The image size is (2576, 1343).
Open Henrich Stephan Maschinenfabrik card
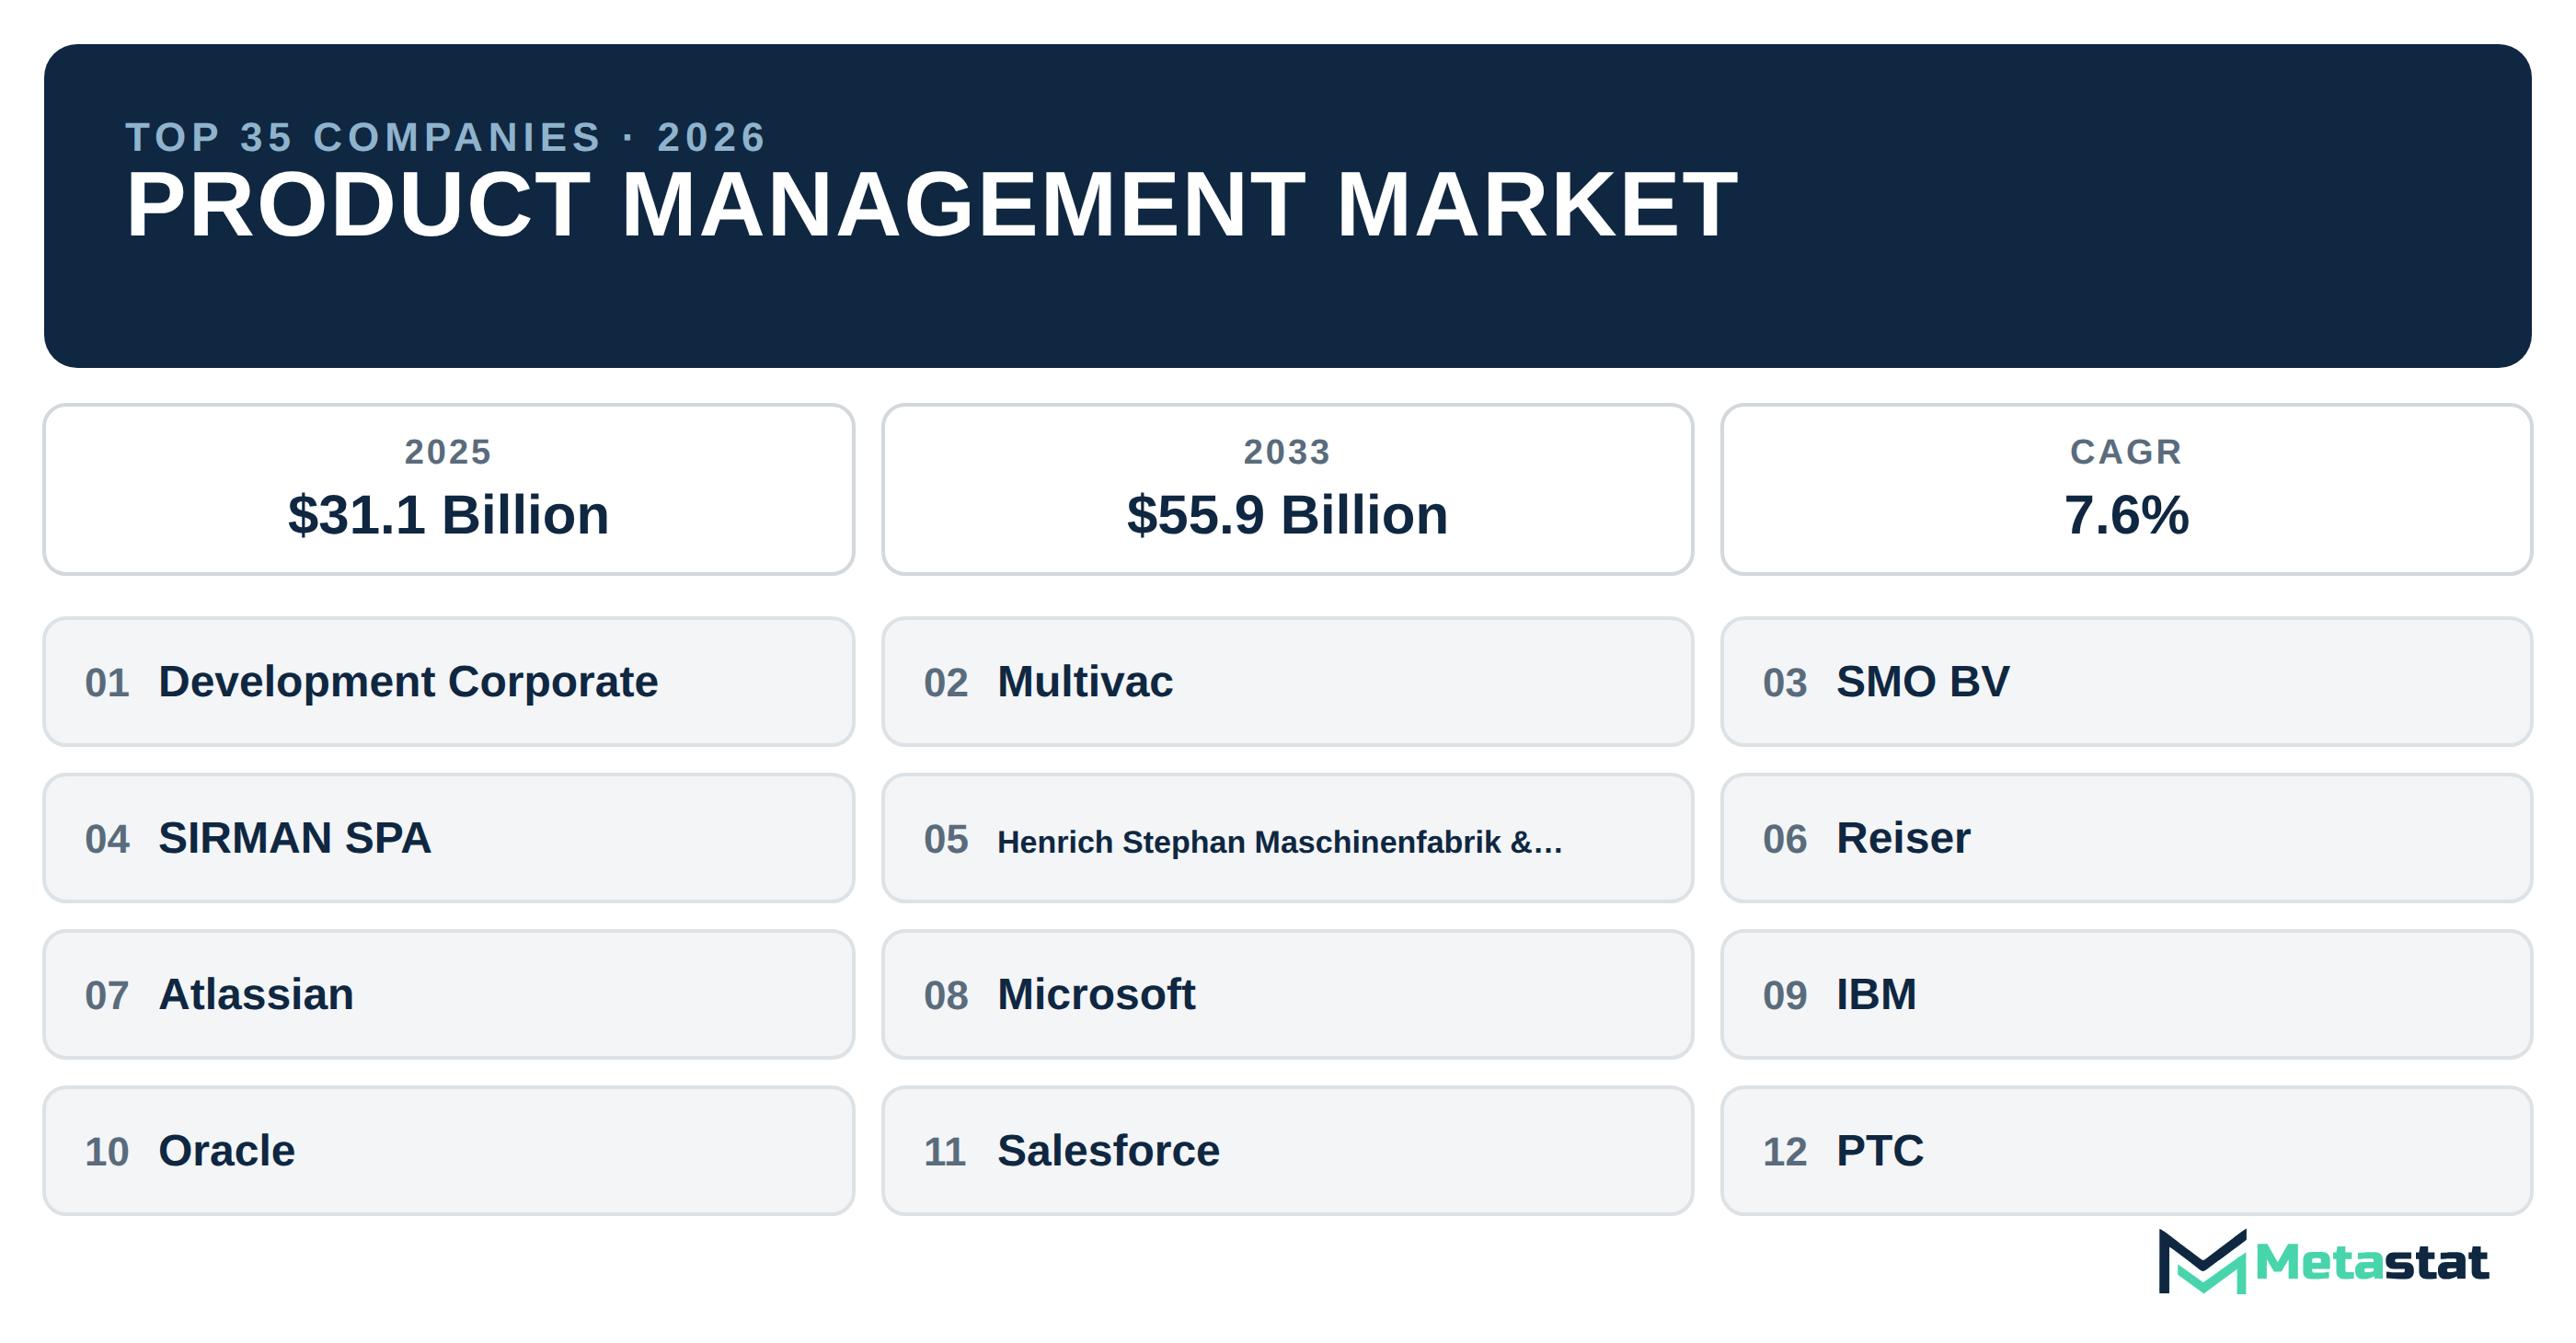coord(1287,838)
